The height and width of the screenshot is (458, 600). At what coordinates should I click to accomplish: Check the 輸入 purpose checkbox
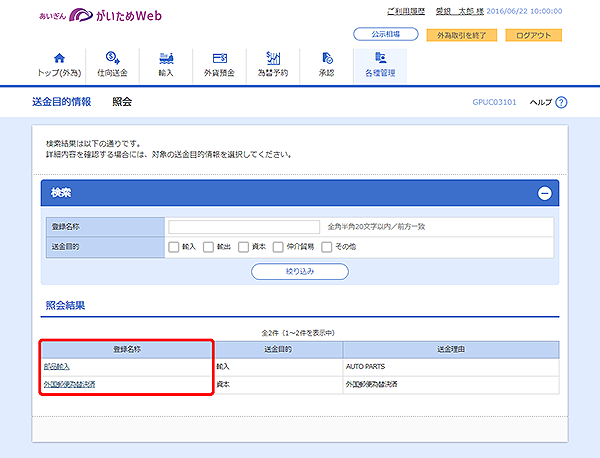pyautogui.click(x=174, y=247)
